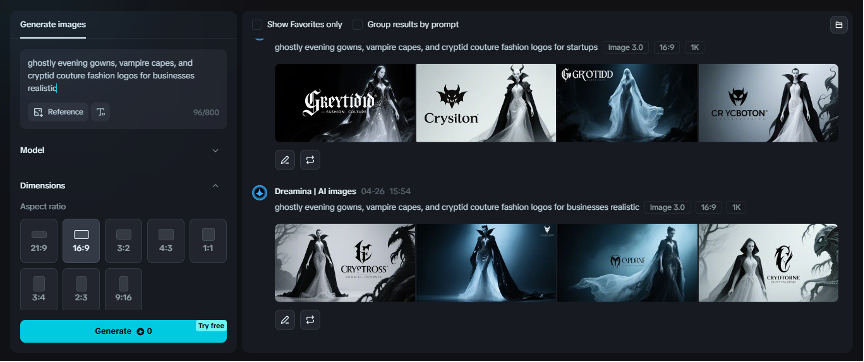Open the Grotidd ghostly gown thumbnail
This screenshot has height=362, width=864.
[x=627, y=103]
